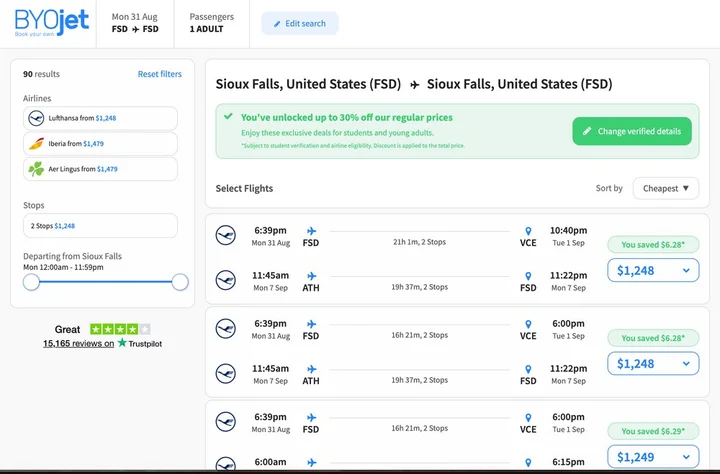Click the green checkmark in discount banner
Viewport: 720px width, 474px height.
pos(228,117)
